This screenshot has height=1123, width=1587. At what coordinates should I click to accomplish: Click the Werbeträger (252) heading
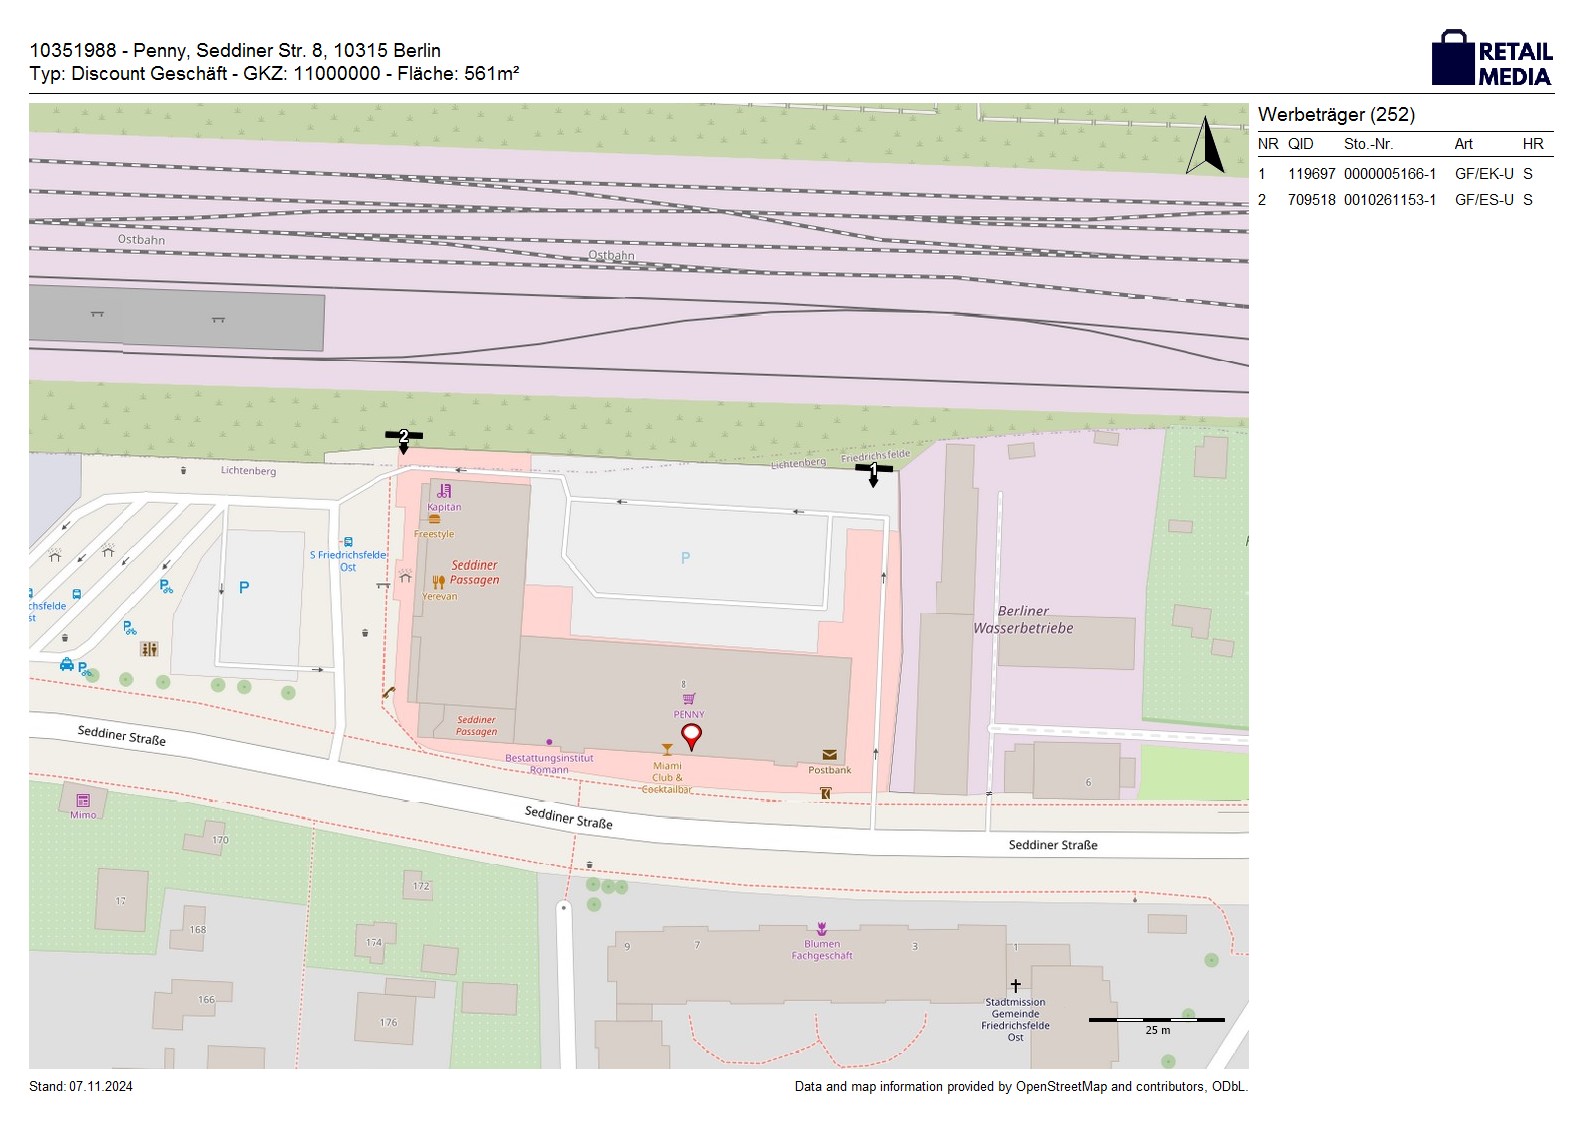pos(1336,115)
